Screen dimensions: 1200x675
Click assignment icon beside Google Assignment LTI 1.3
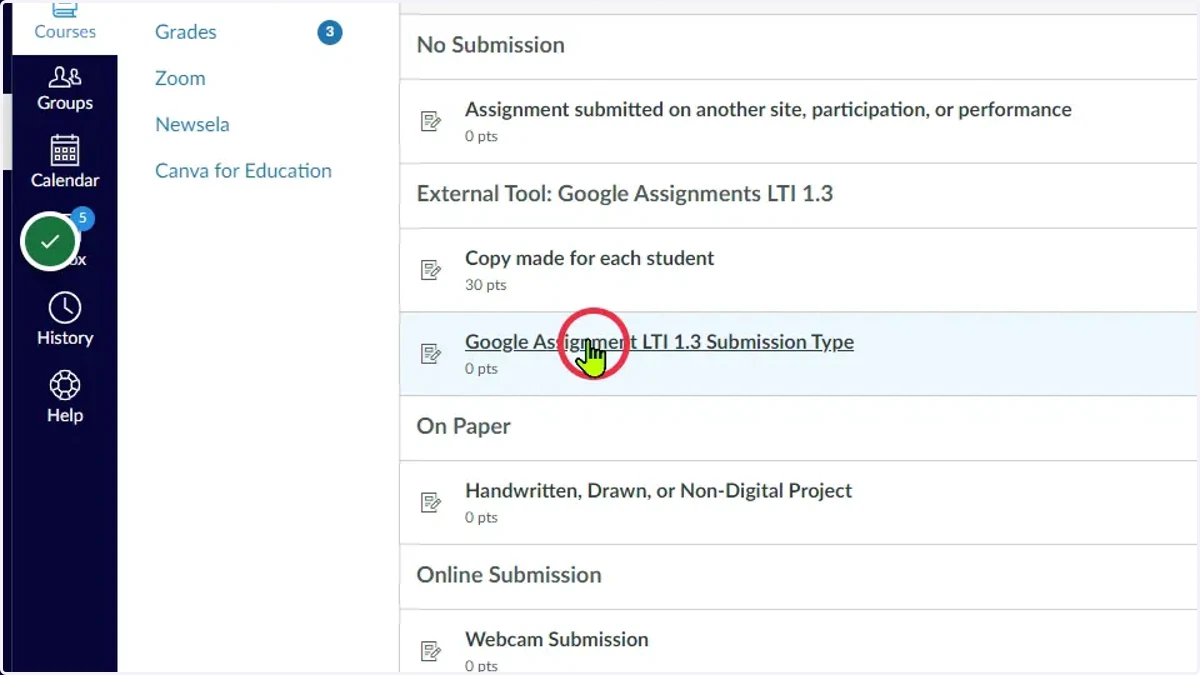click(x=431, y=354)
